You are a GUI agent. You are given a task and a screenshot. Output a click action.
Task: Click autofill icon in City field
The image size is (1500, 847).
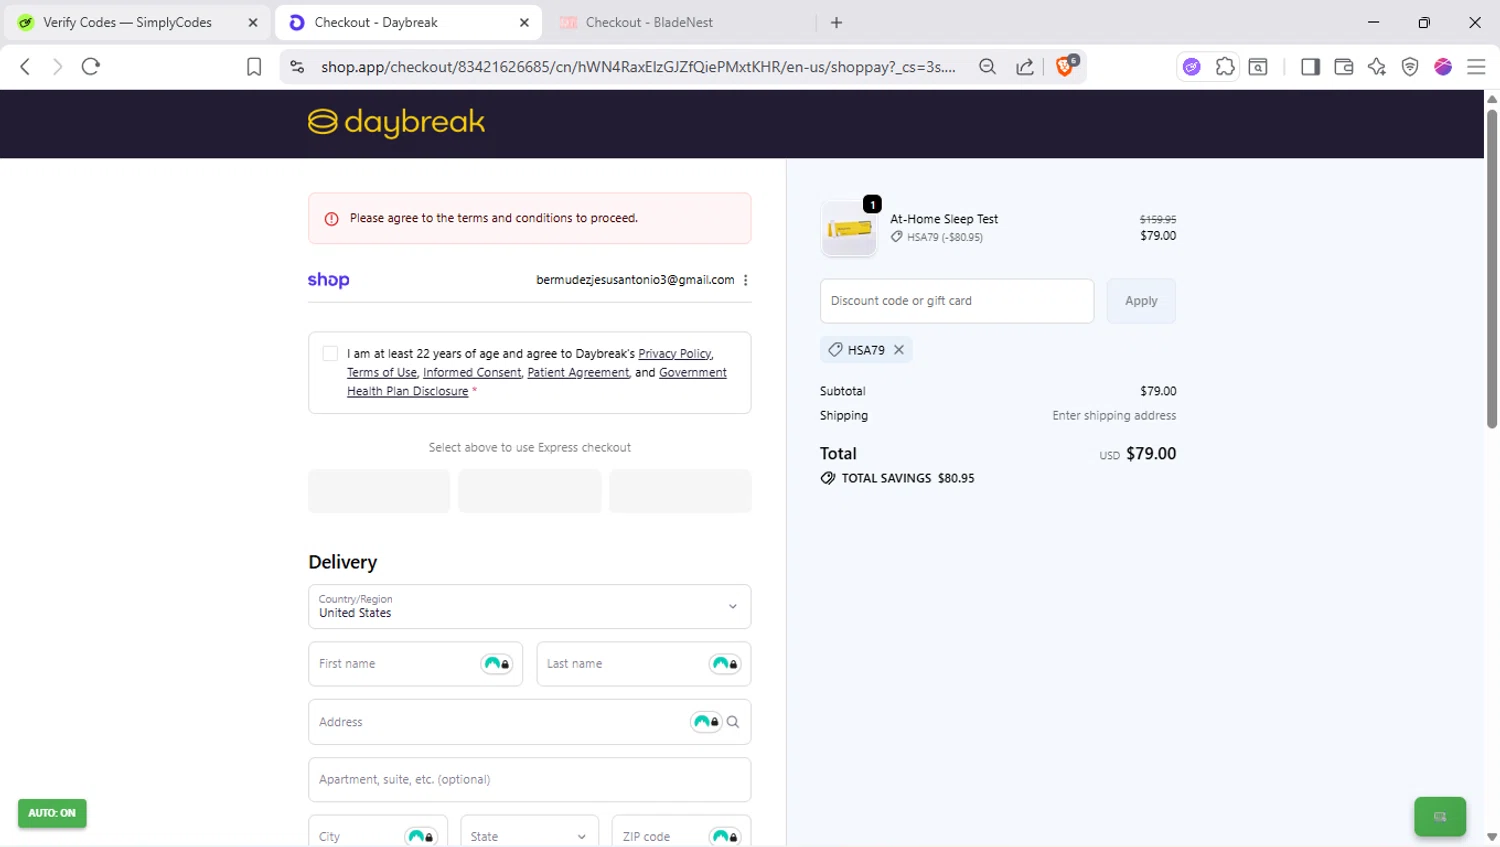tap(421, 836)
